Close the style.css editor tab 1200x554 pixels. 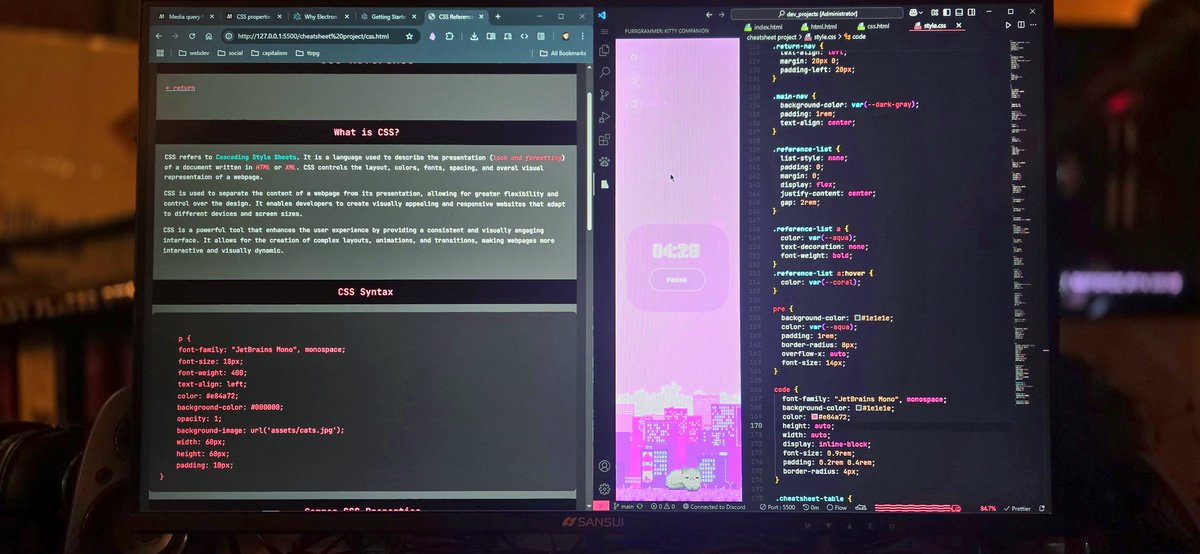961,26
